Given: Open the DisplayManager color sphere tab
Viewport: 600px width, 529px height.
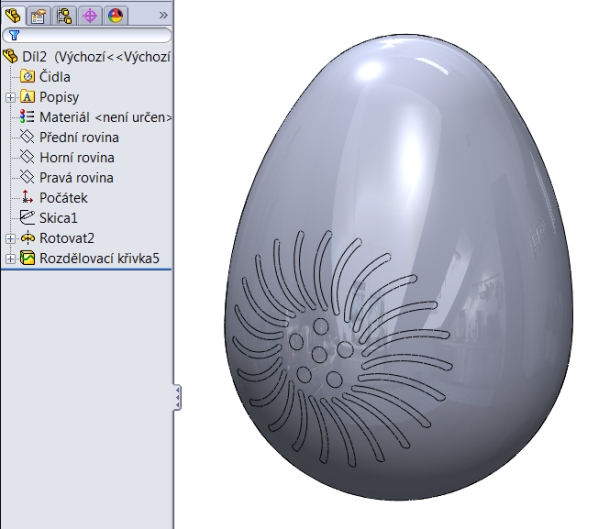Looking at the screenshot, I should pos(114,15).
